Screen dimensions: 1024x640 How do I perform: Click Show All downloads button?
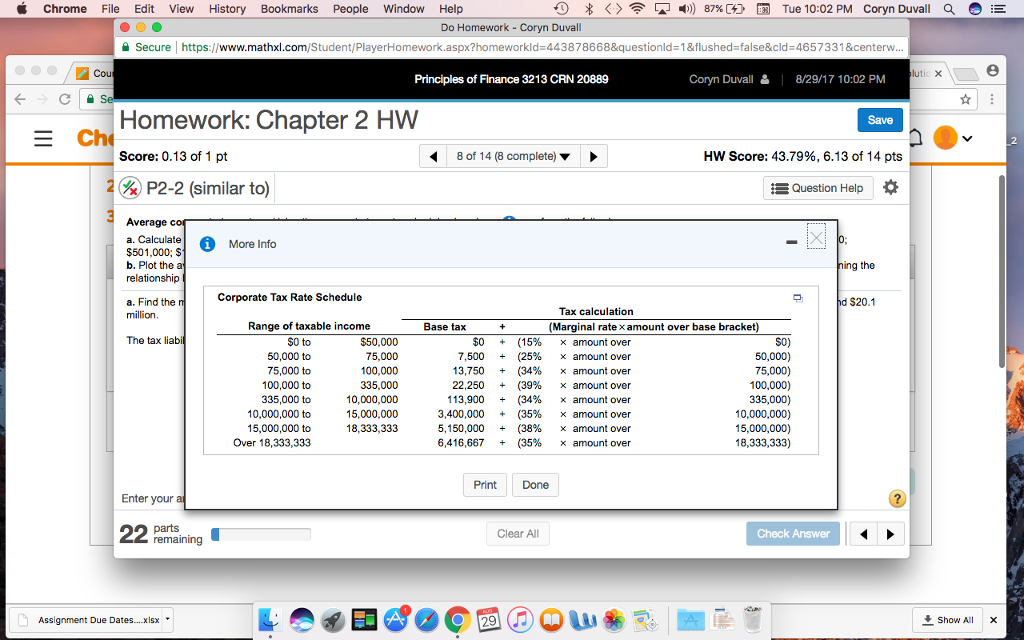click(x=948, y=620)
